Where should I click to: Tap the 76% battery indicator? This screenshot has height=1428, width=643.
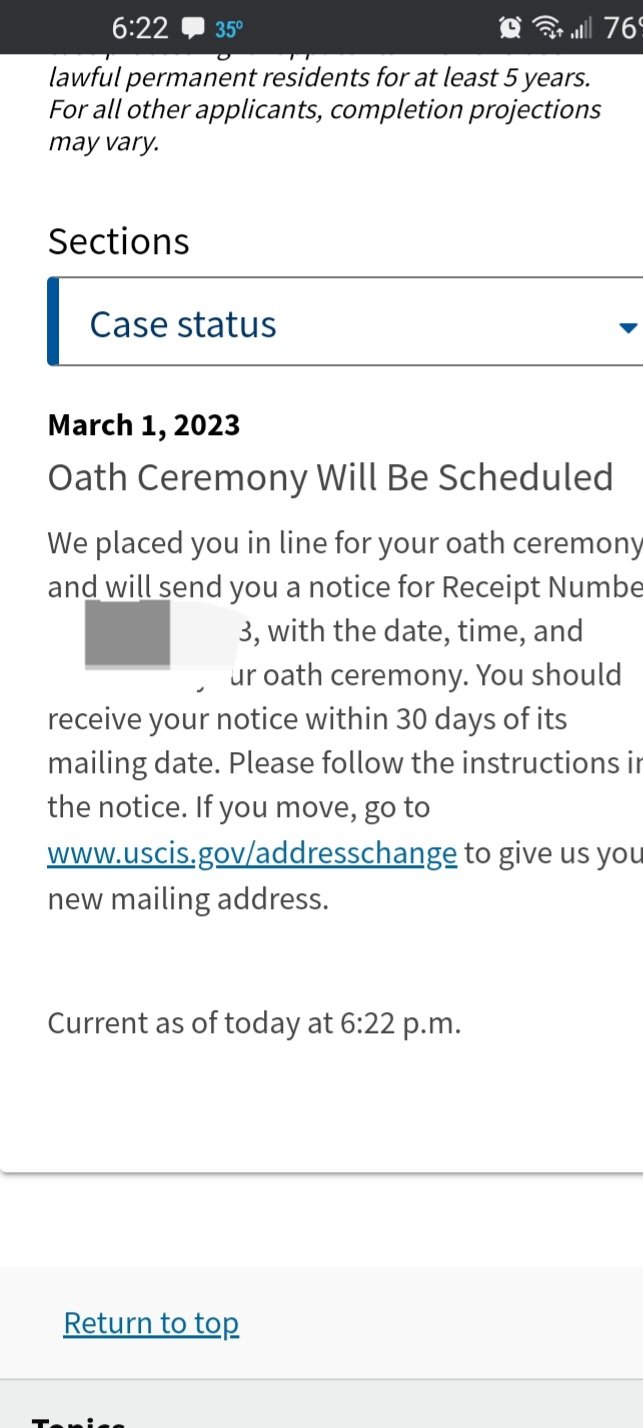coord(623,27)
